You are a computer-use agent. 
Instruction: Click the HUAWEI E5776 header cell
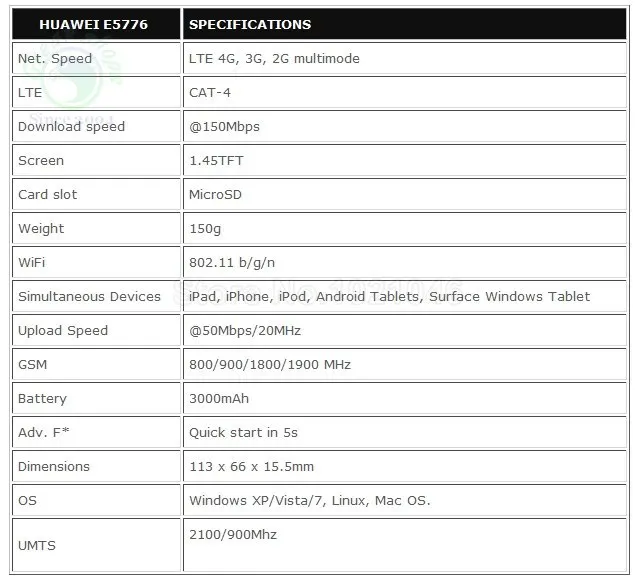pyautogui.click(x=96, y=24)
